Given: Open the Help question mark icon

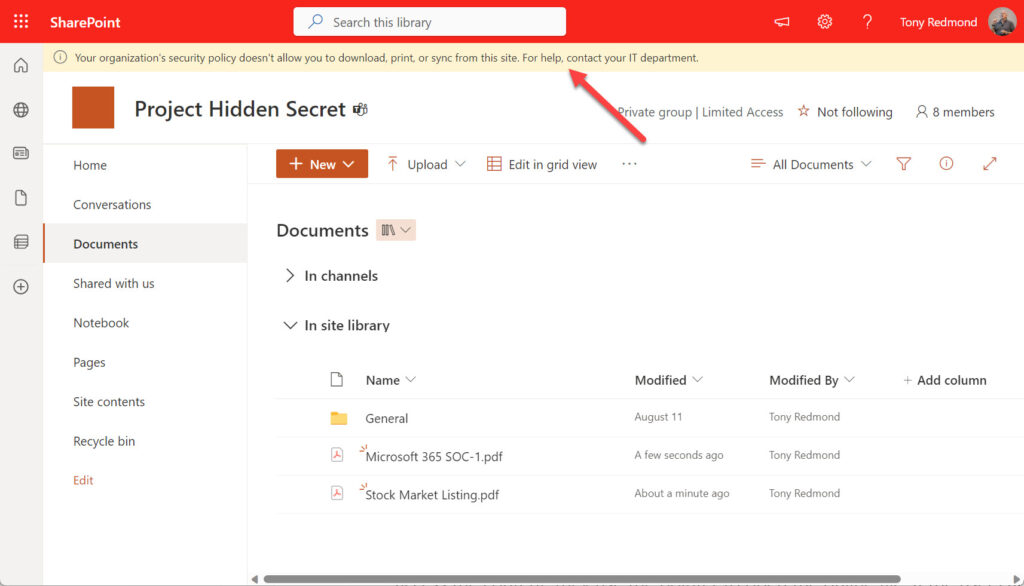Looking at the screenshot, I should [x=867, y=22].
